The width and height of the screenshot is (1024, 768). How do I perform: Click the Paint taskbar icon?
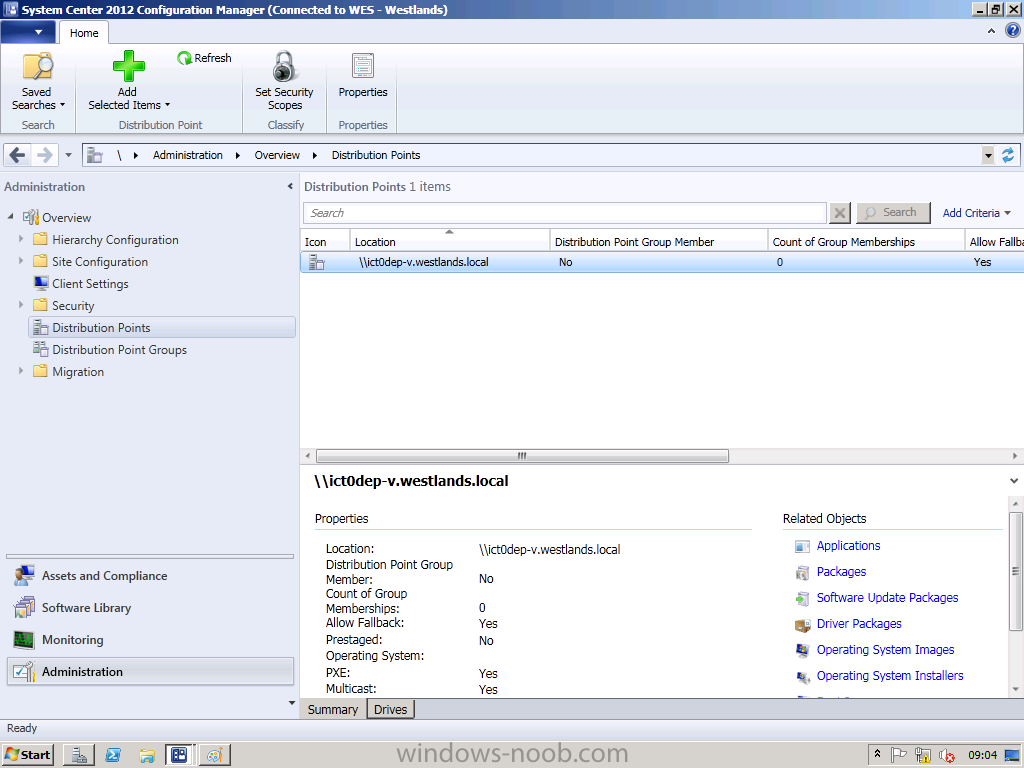(x=214, y=756)
